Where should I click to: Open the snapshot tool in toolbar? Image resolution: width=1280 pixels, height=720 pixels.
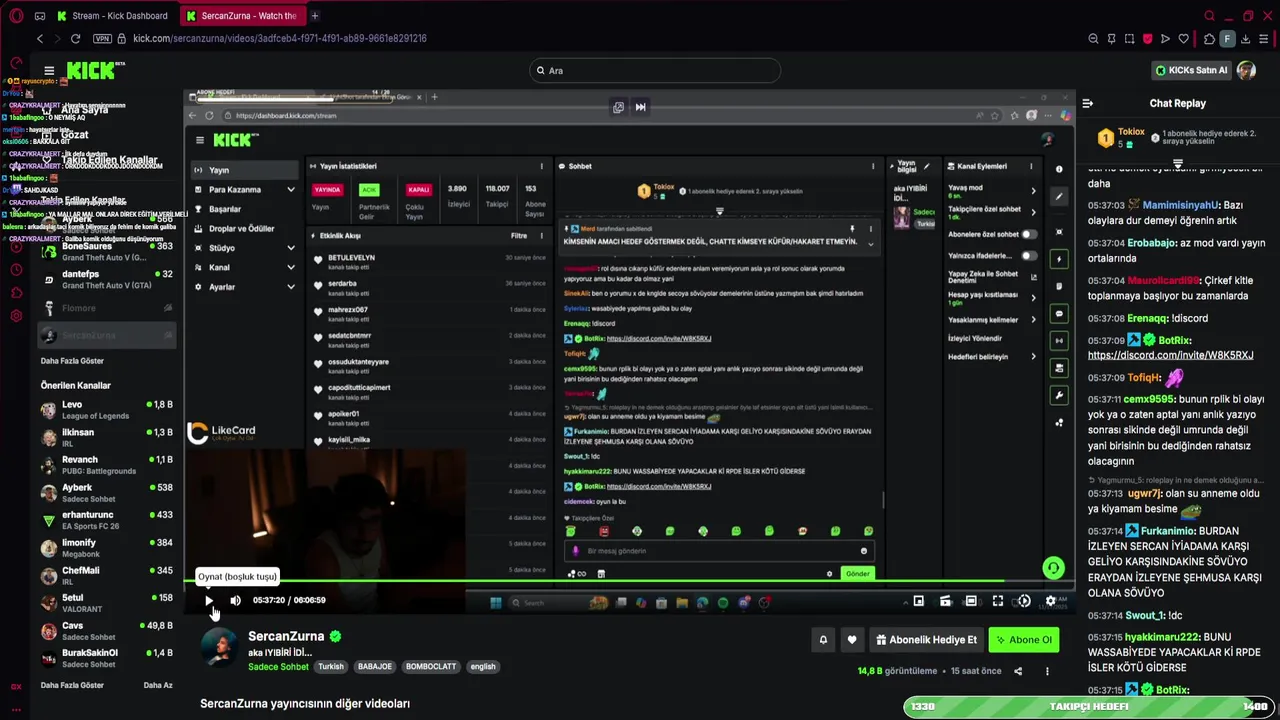click(1129, 39)
